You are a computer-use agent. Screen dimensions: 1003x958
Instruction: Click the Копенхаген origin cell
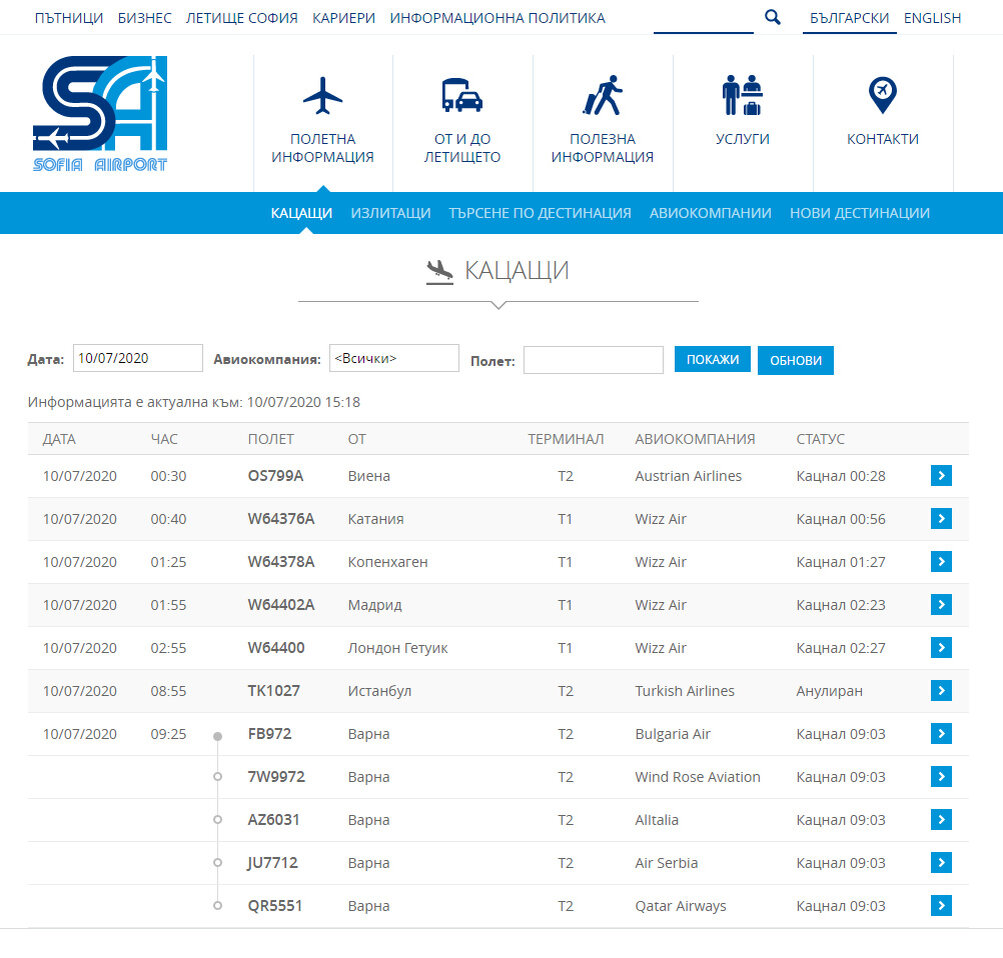click(388, 562)
